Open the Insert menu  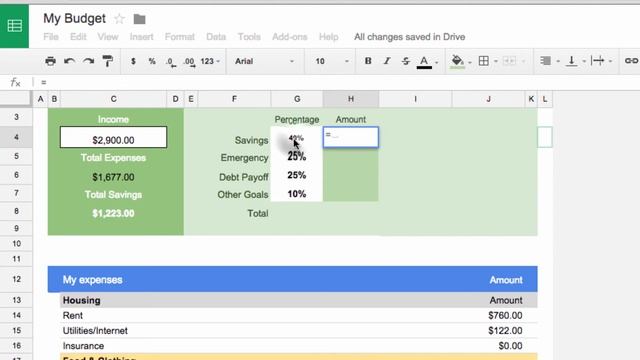pos(141,37)
